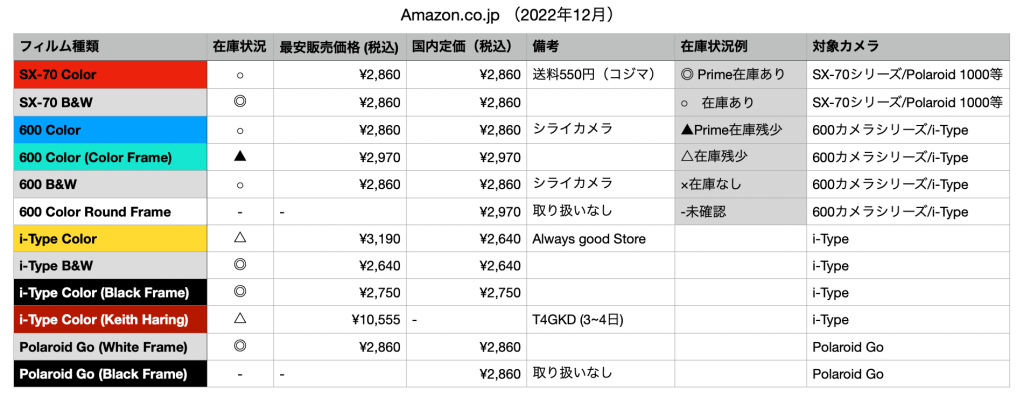1023x404 pixels.
Task: Select the blue 600 Color cell
Action: pyautogui.click(x=110, y=130)
